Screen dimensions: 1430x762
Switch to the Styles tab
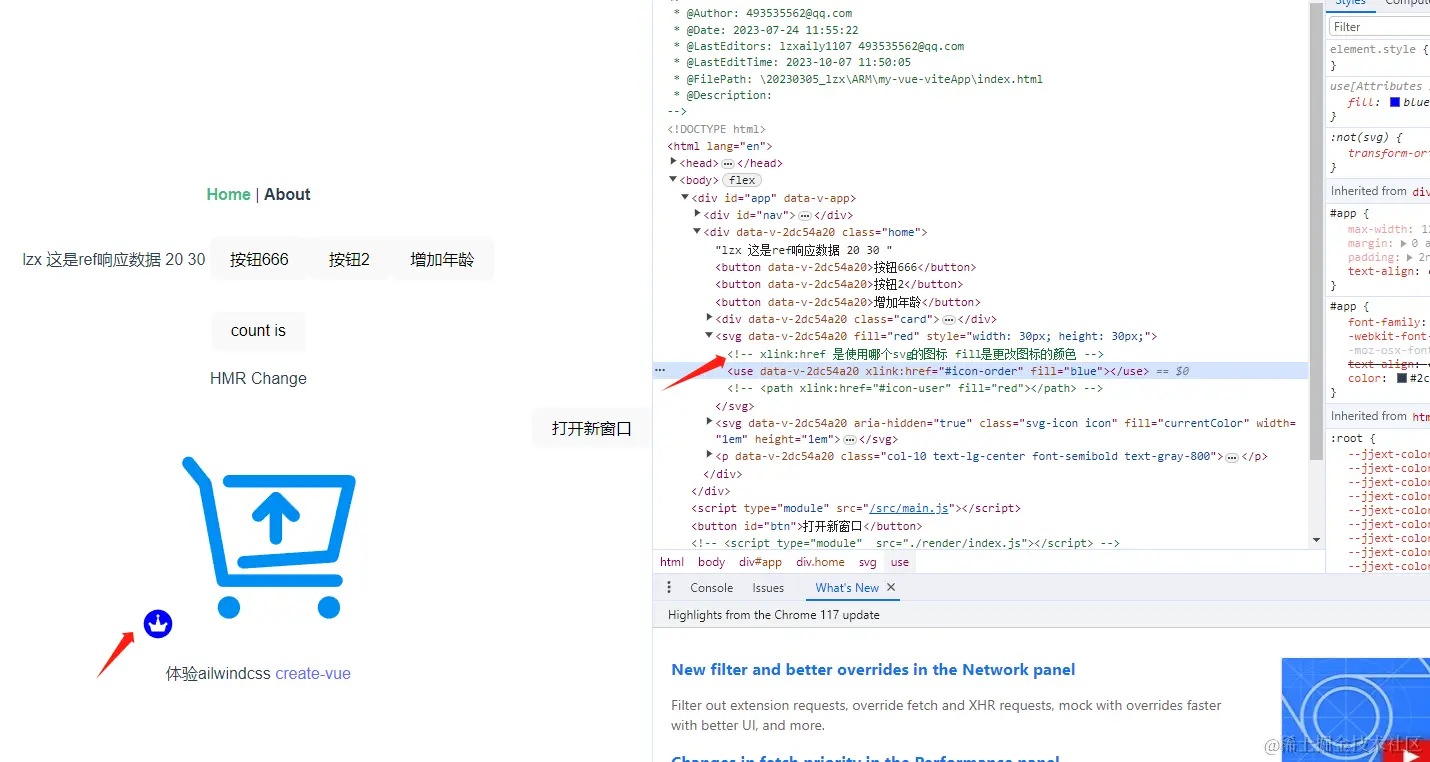click(x=1351, y=4)
